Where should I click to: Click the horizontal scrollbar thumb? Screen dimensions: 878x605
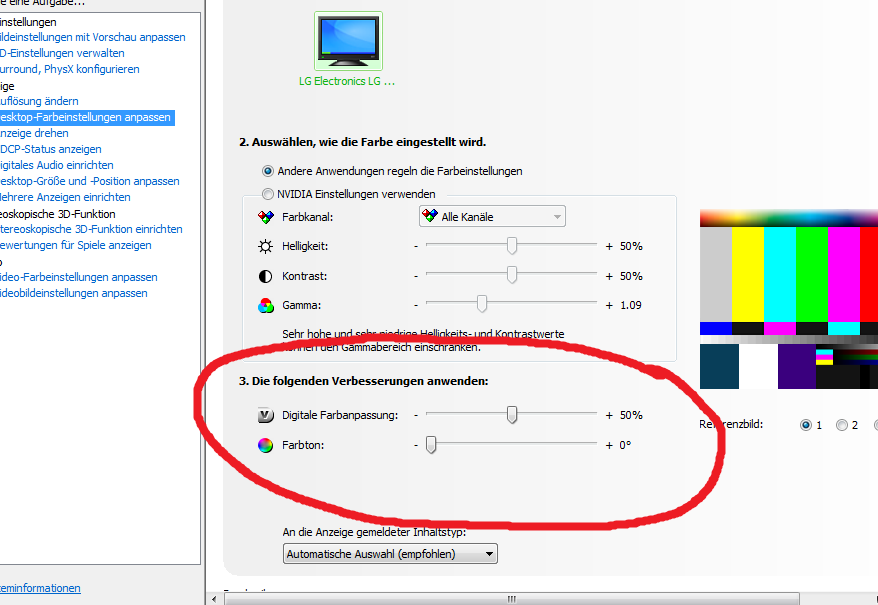511,598
